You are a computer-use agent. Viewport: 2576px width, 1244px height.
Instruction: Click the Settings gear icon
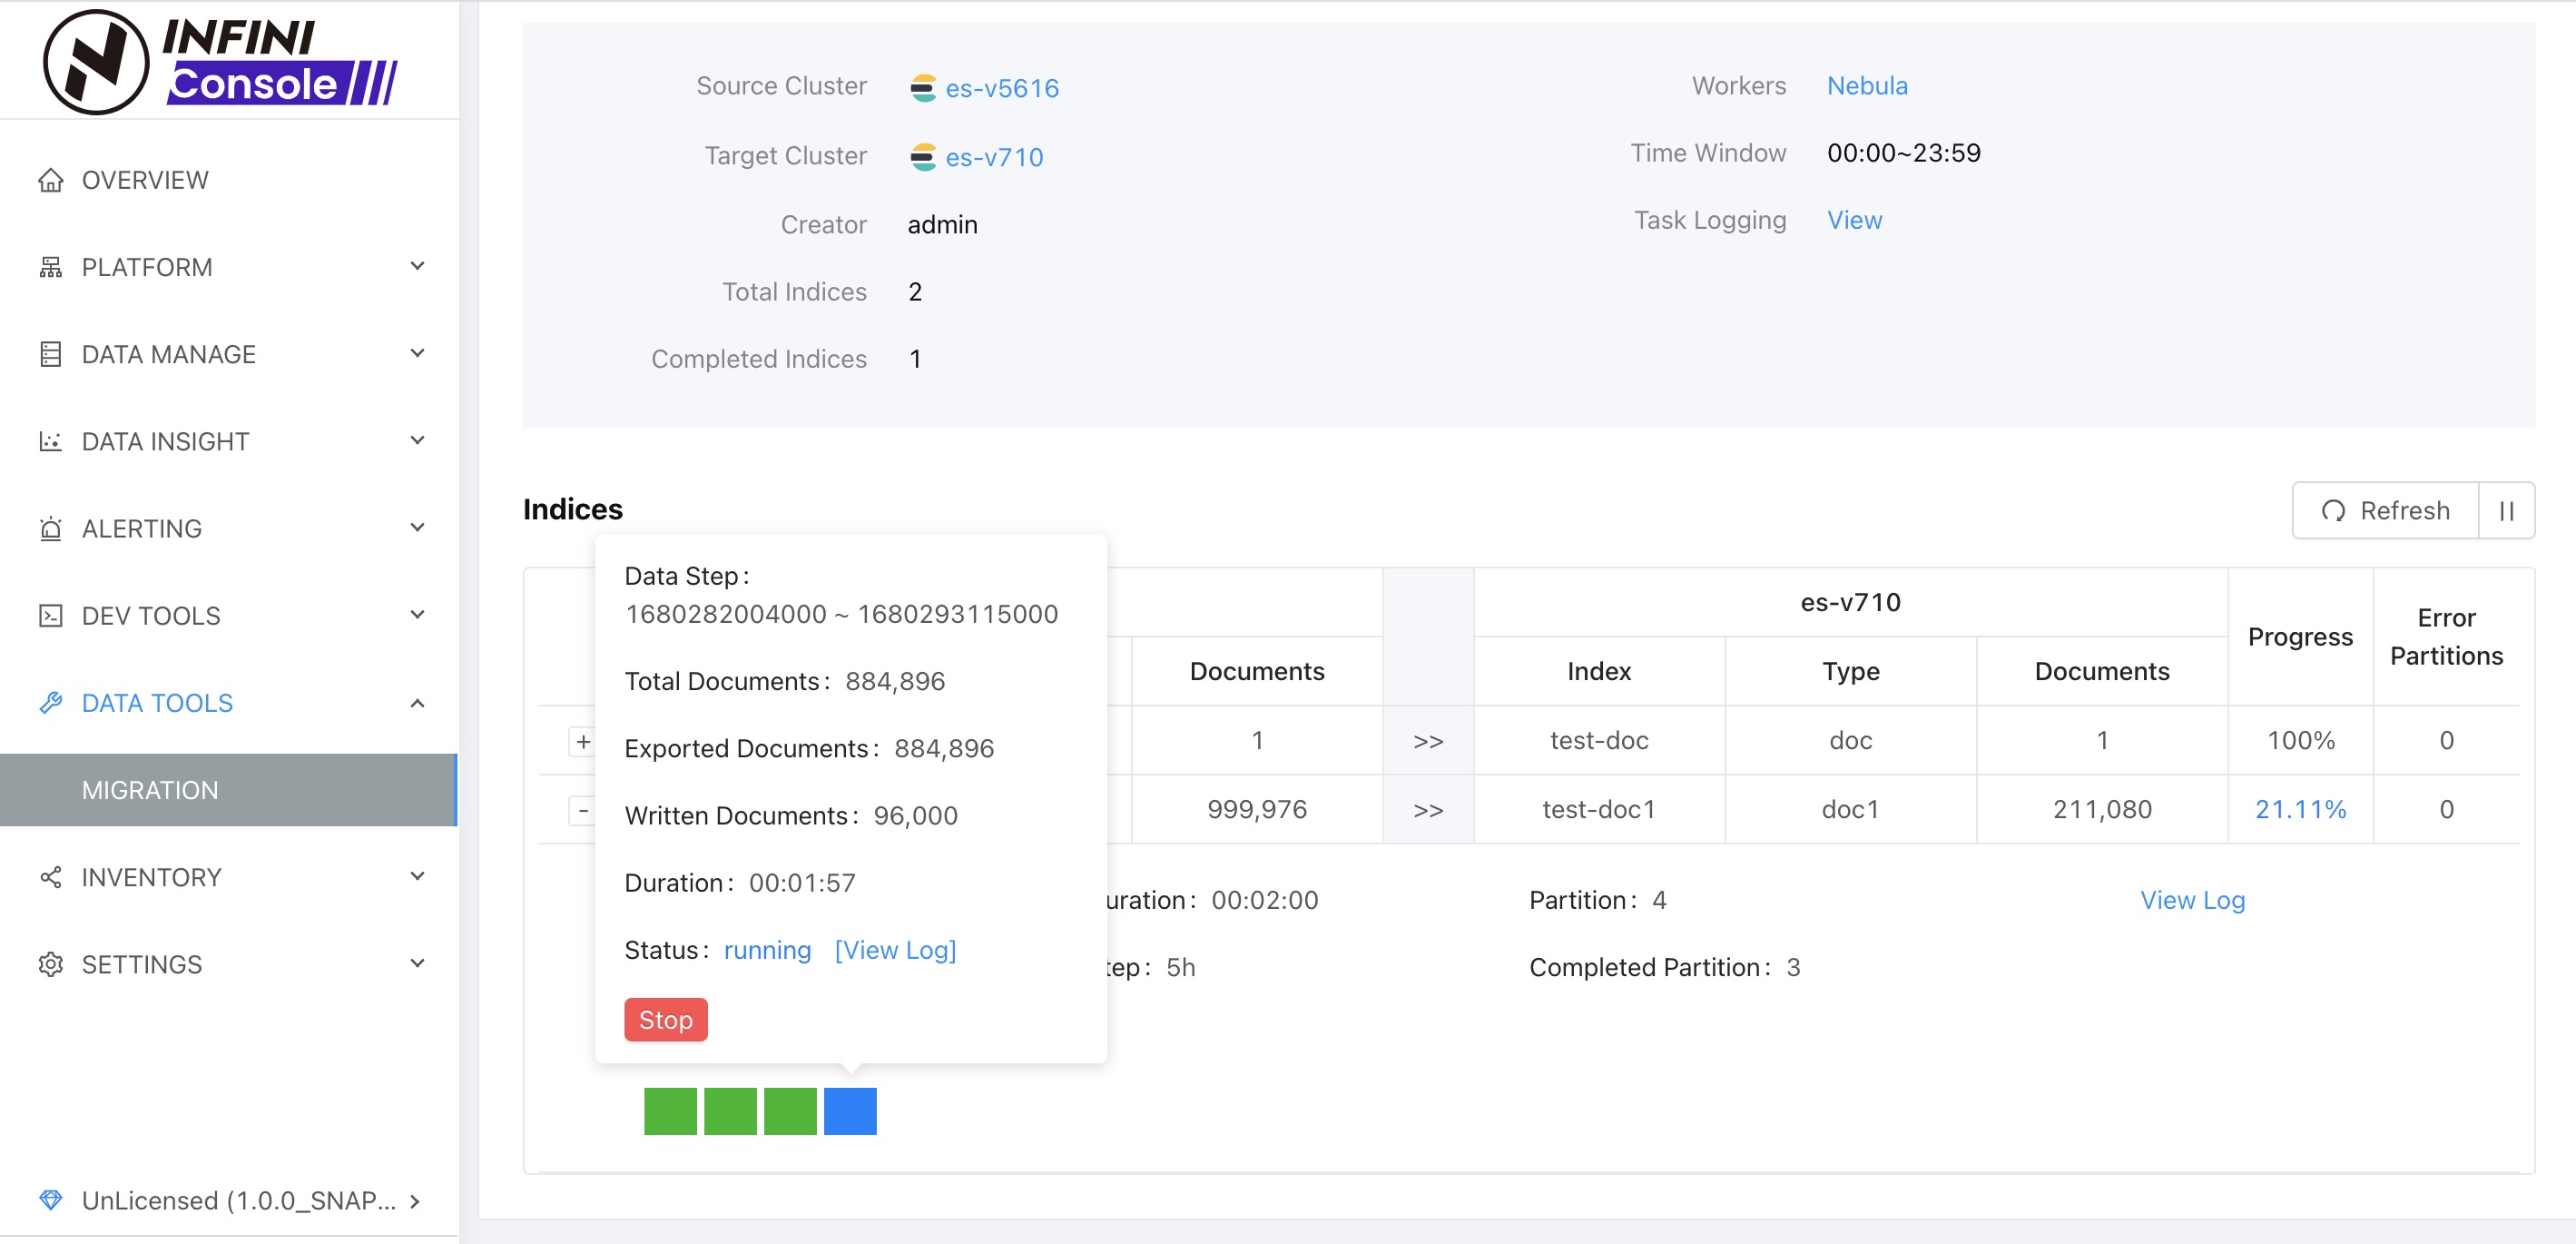click(50, 964)
